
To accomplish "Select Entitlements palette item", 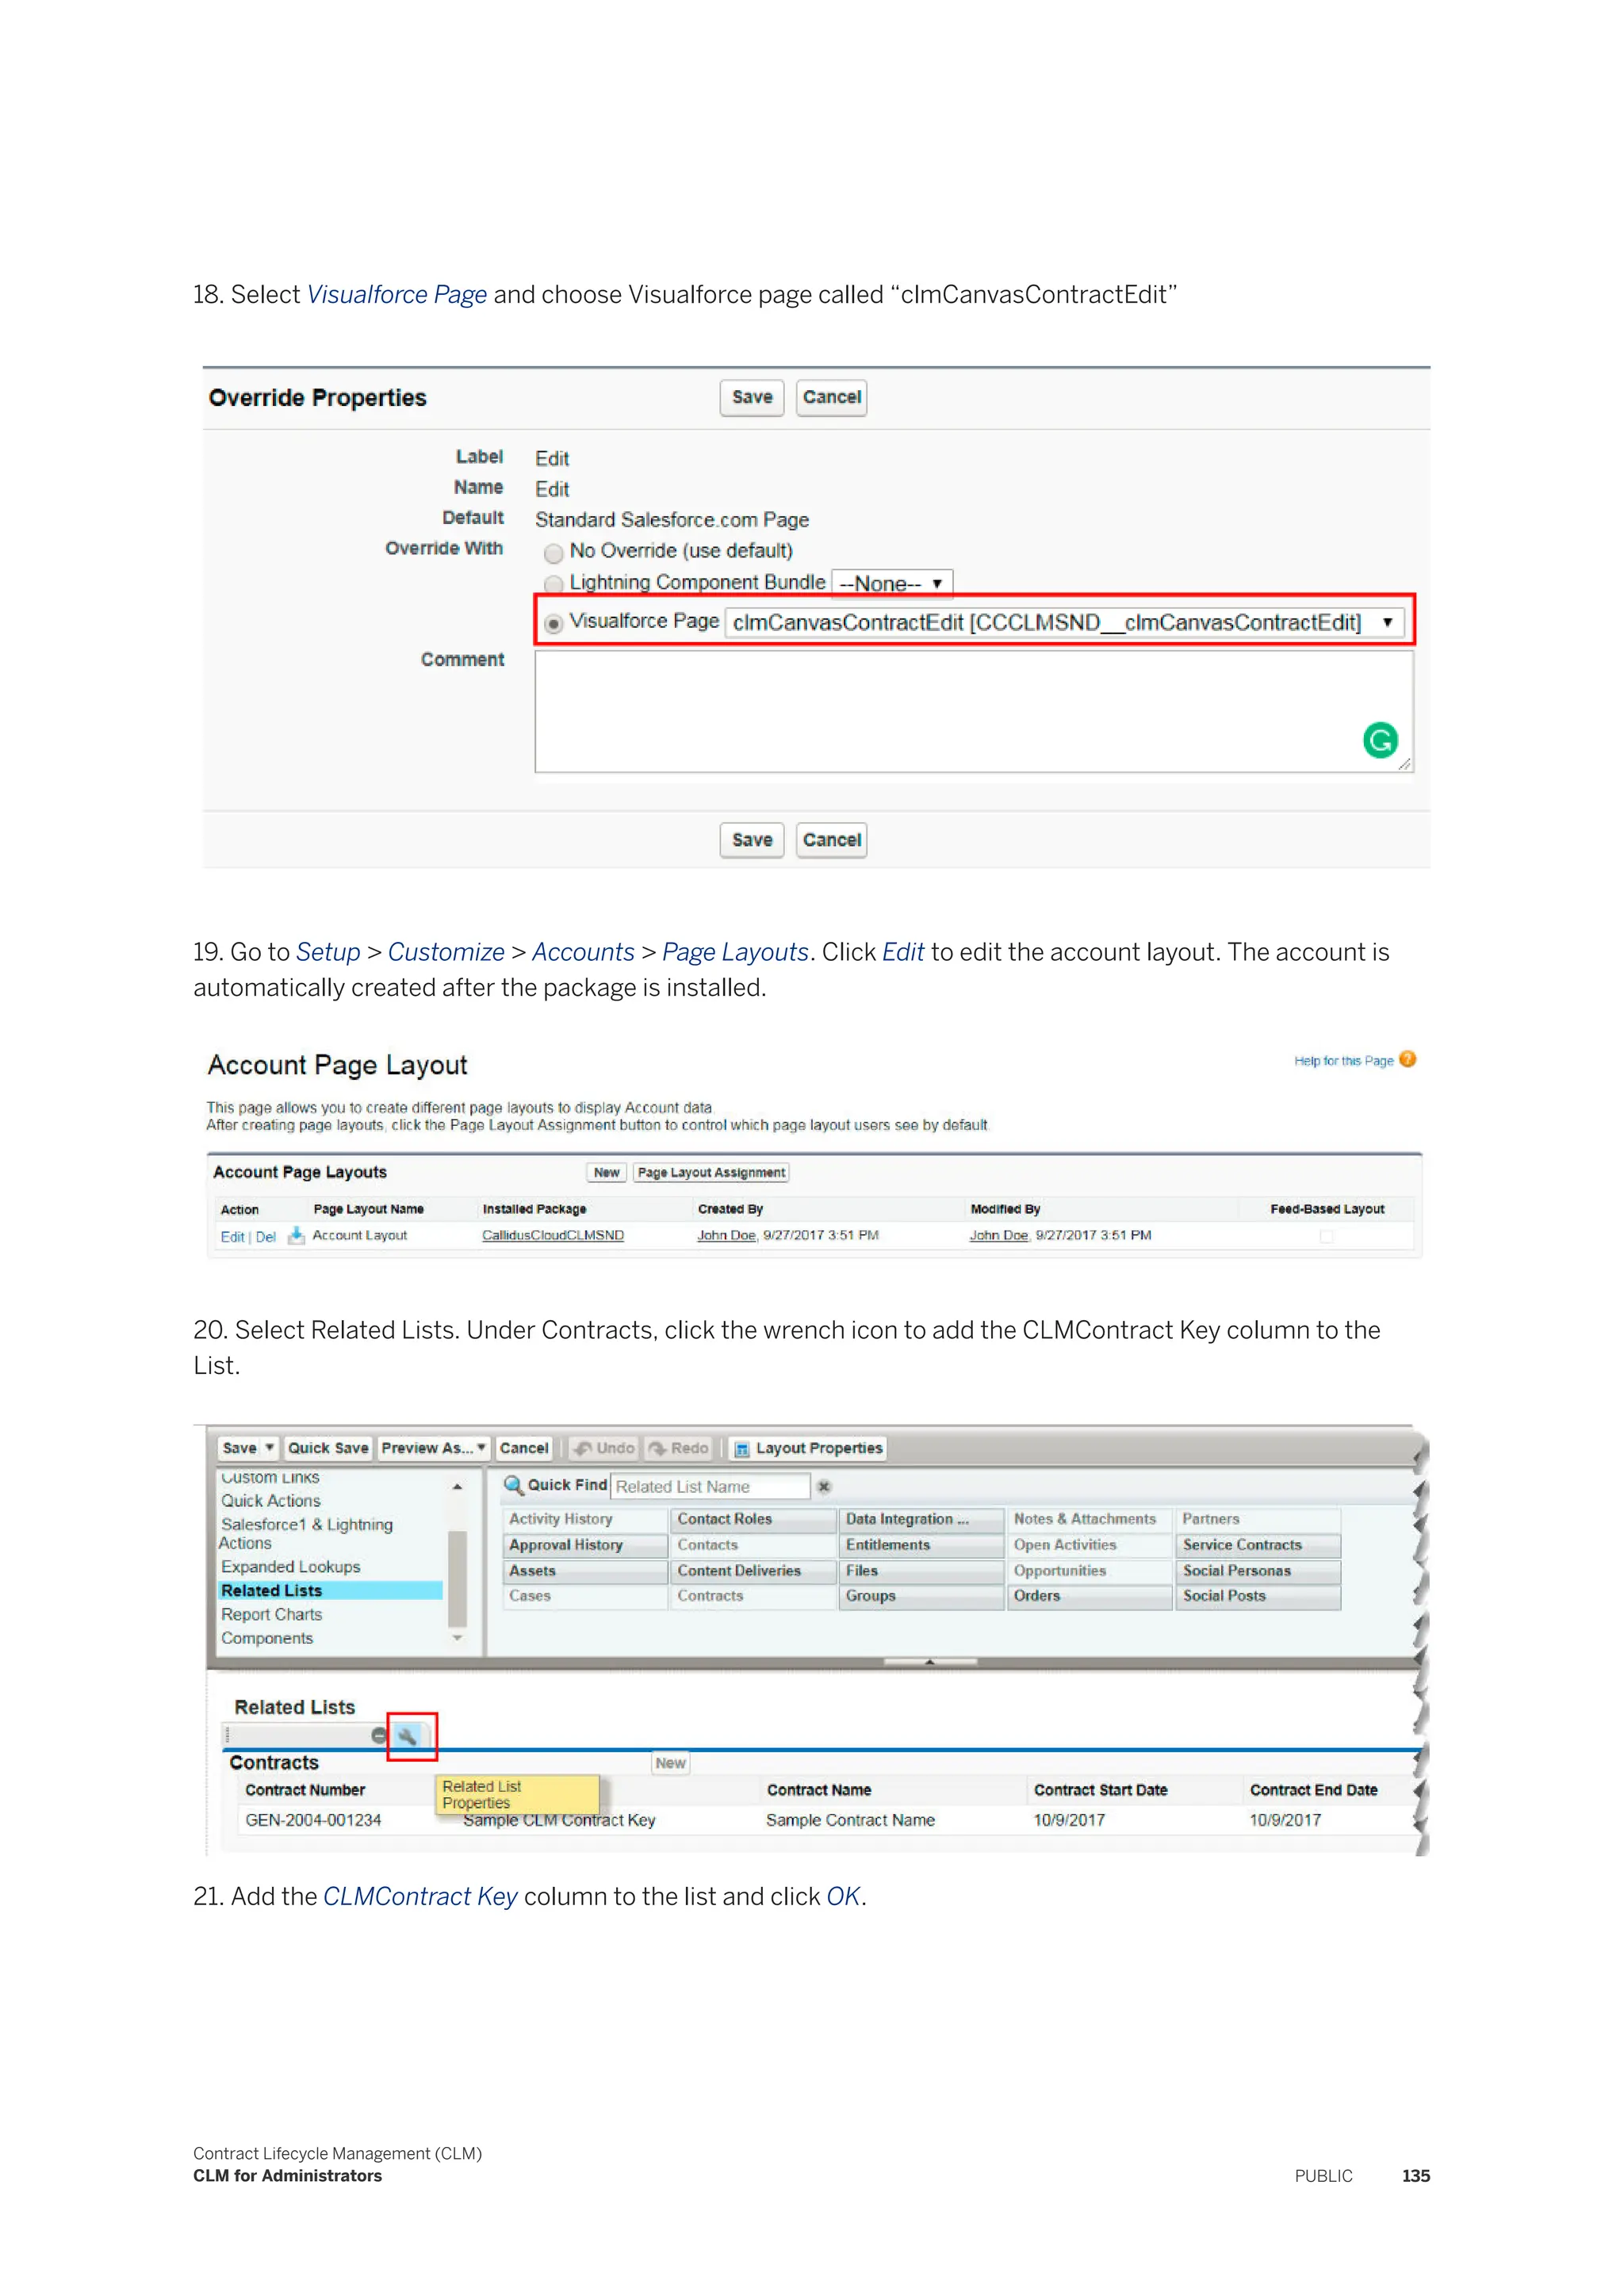I will point(921,1545).
